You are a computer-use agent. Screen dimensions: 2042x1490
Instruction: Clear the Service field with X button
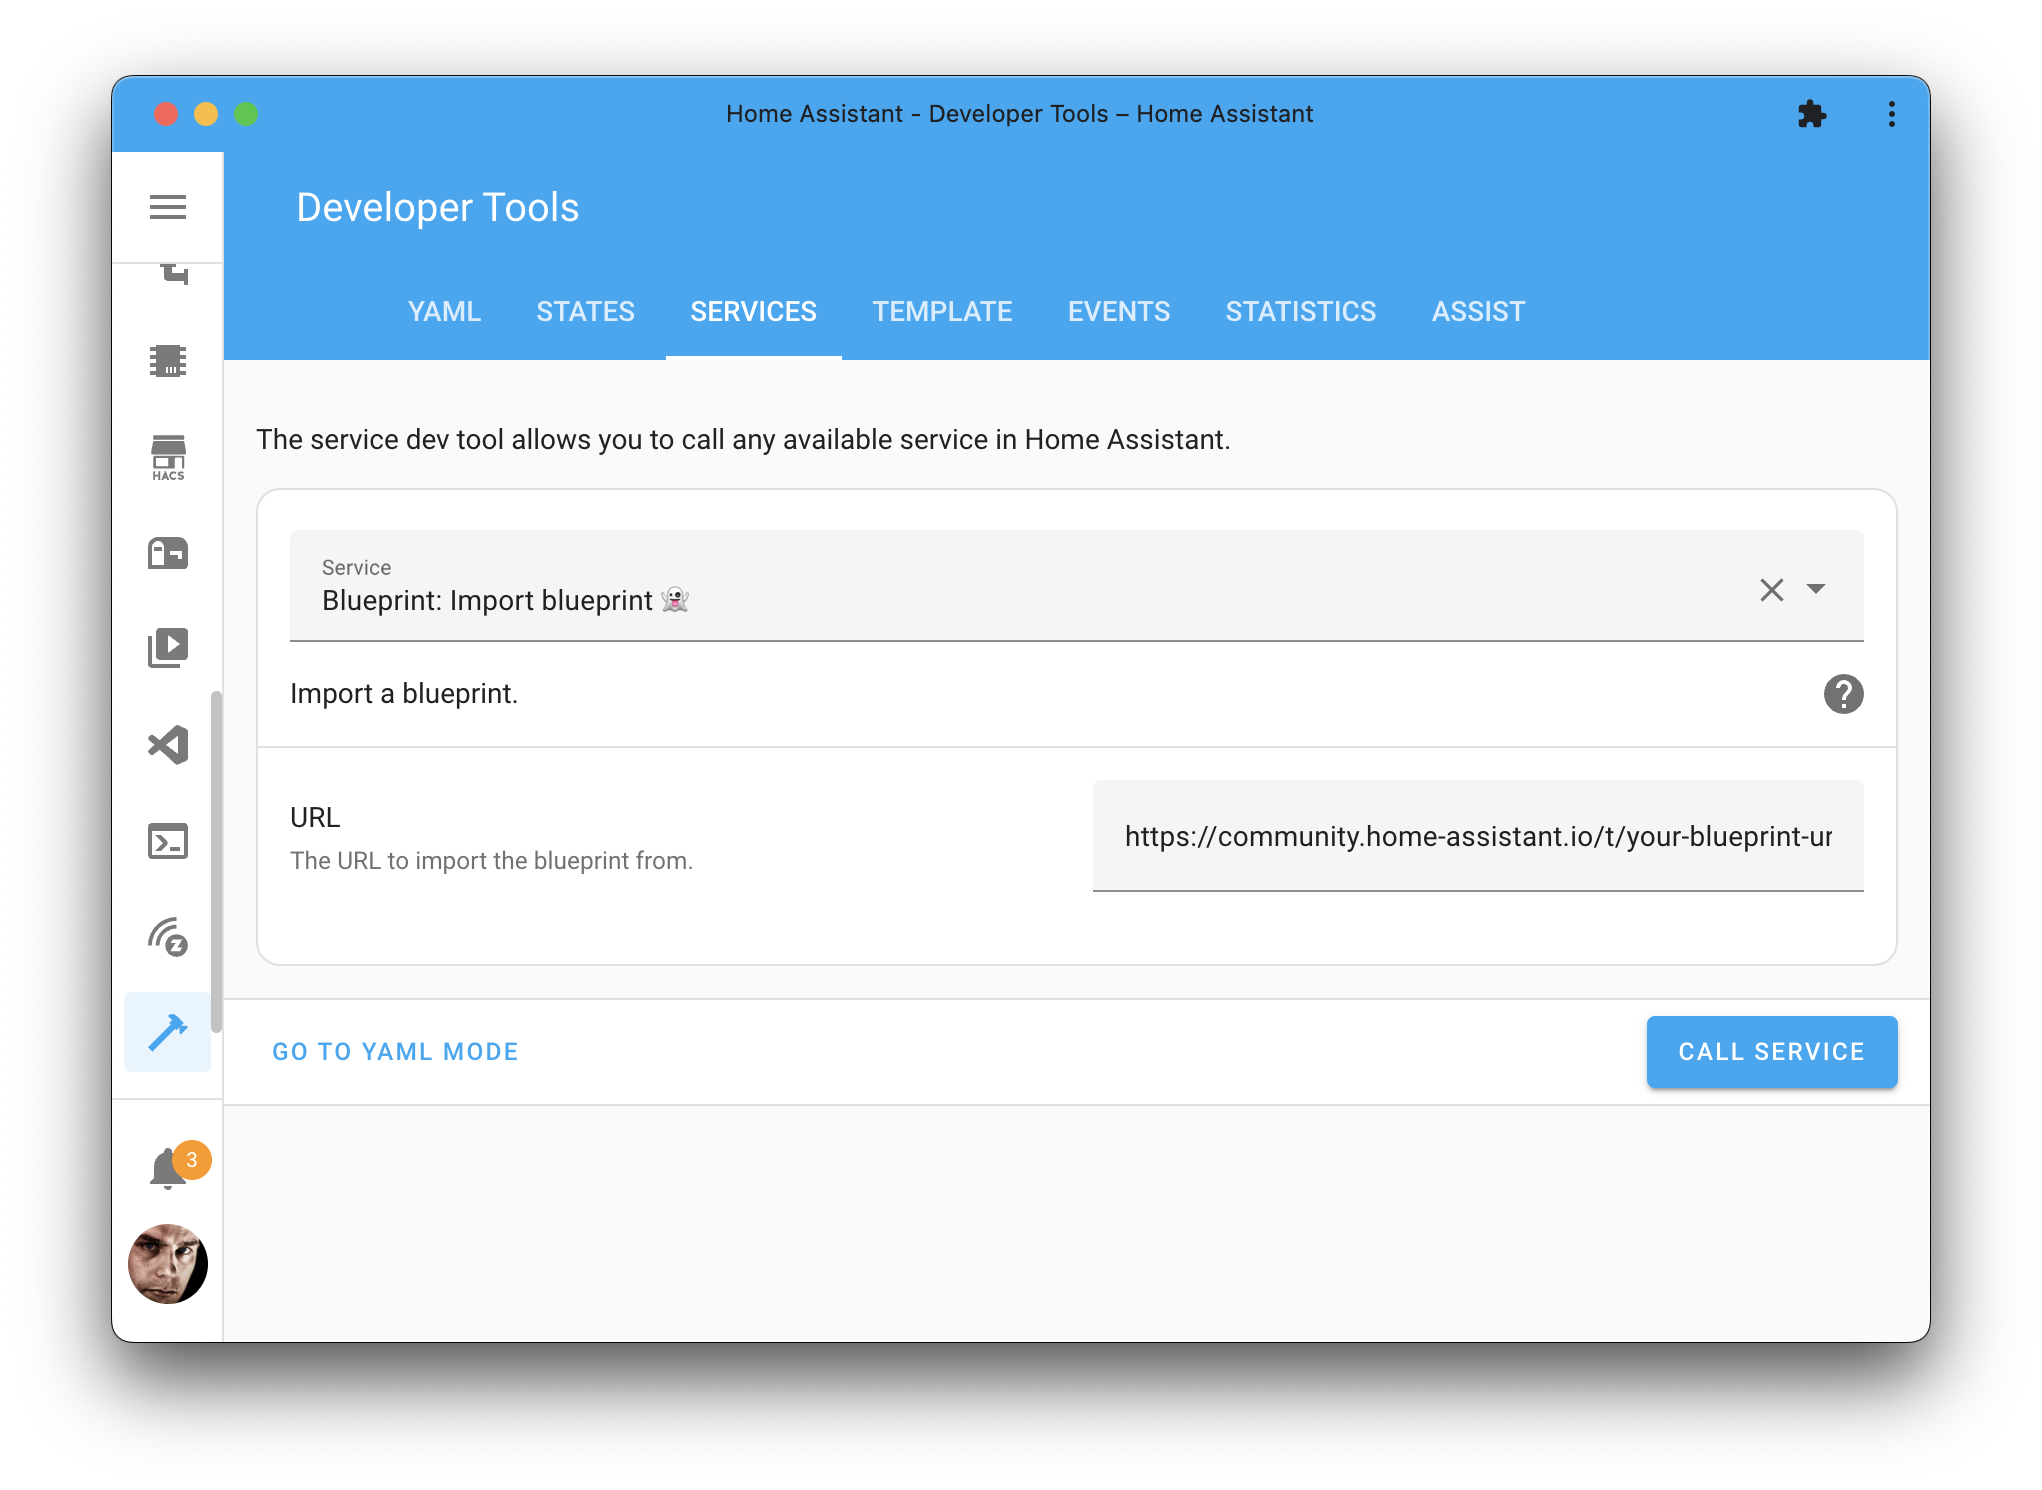[1772, 590]
